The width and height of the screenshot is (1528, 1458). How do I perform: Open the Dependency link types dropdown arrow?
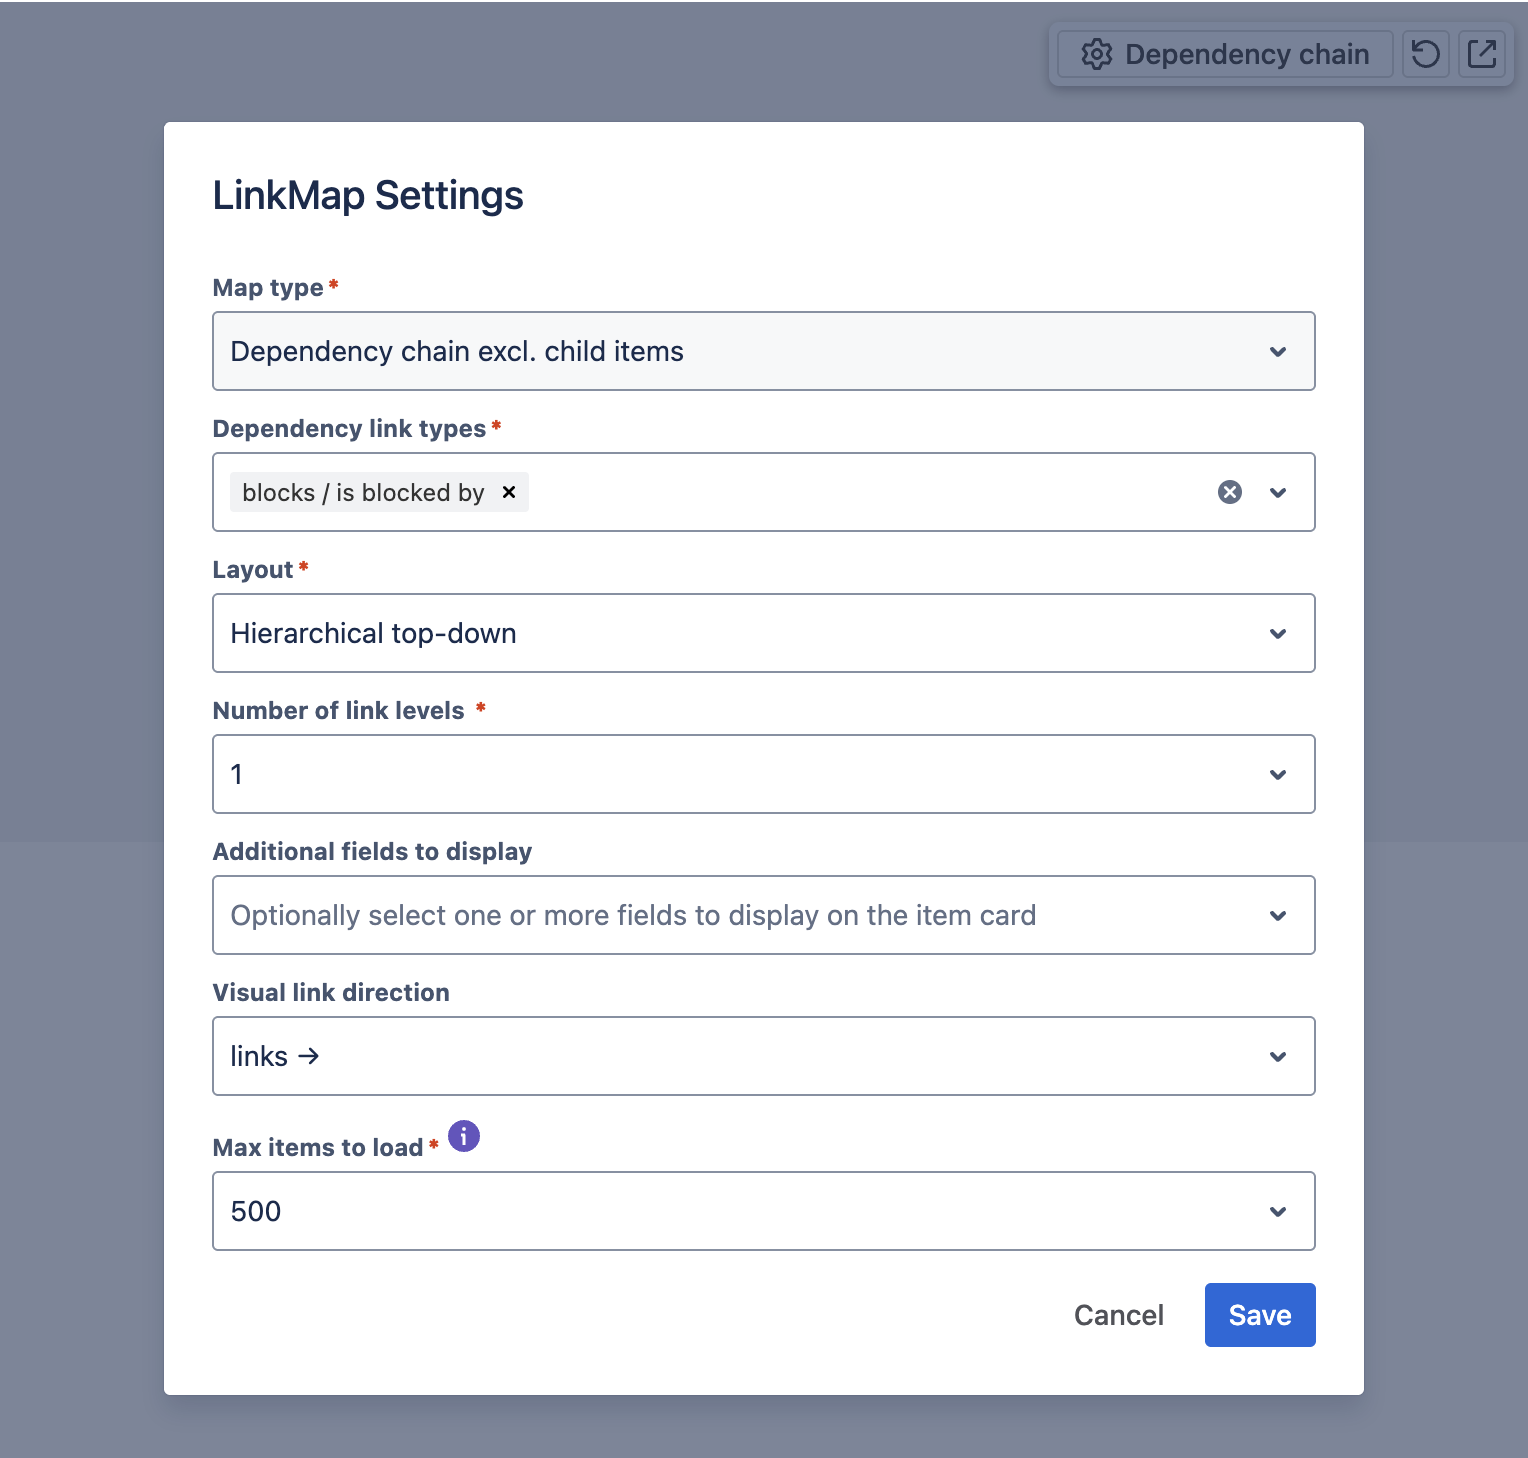click(1278, 493)
